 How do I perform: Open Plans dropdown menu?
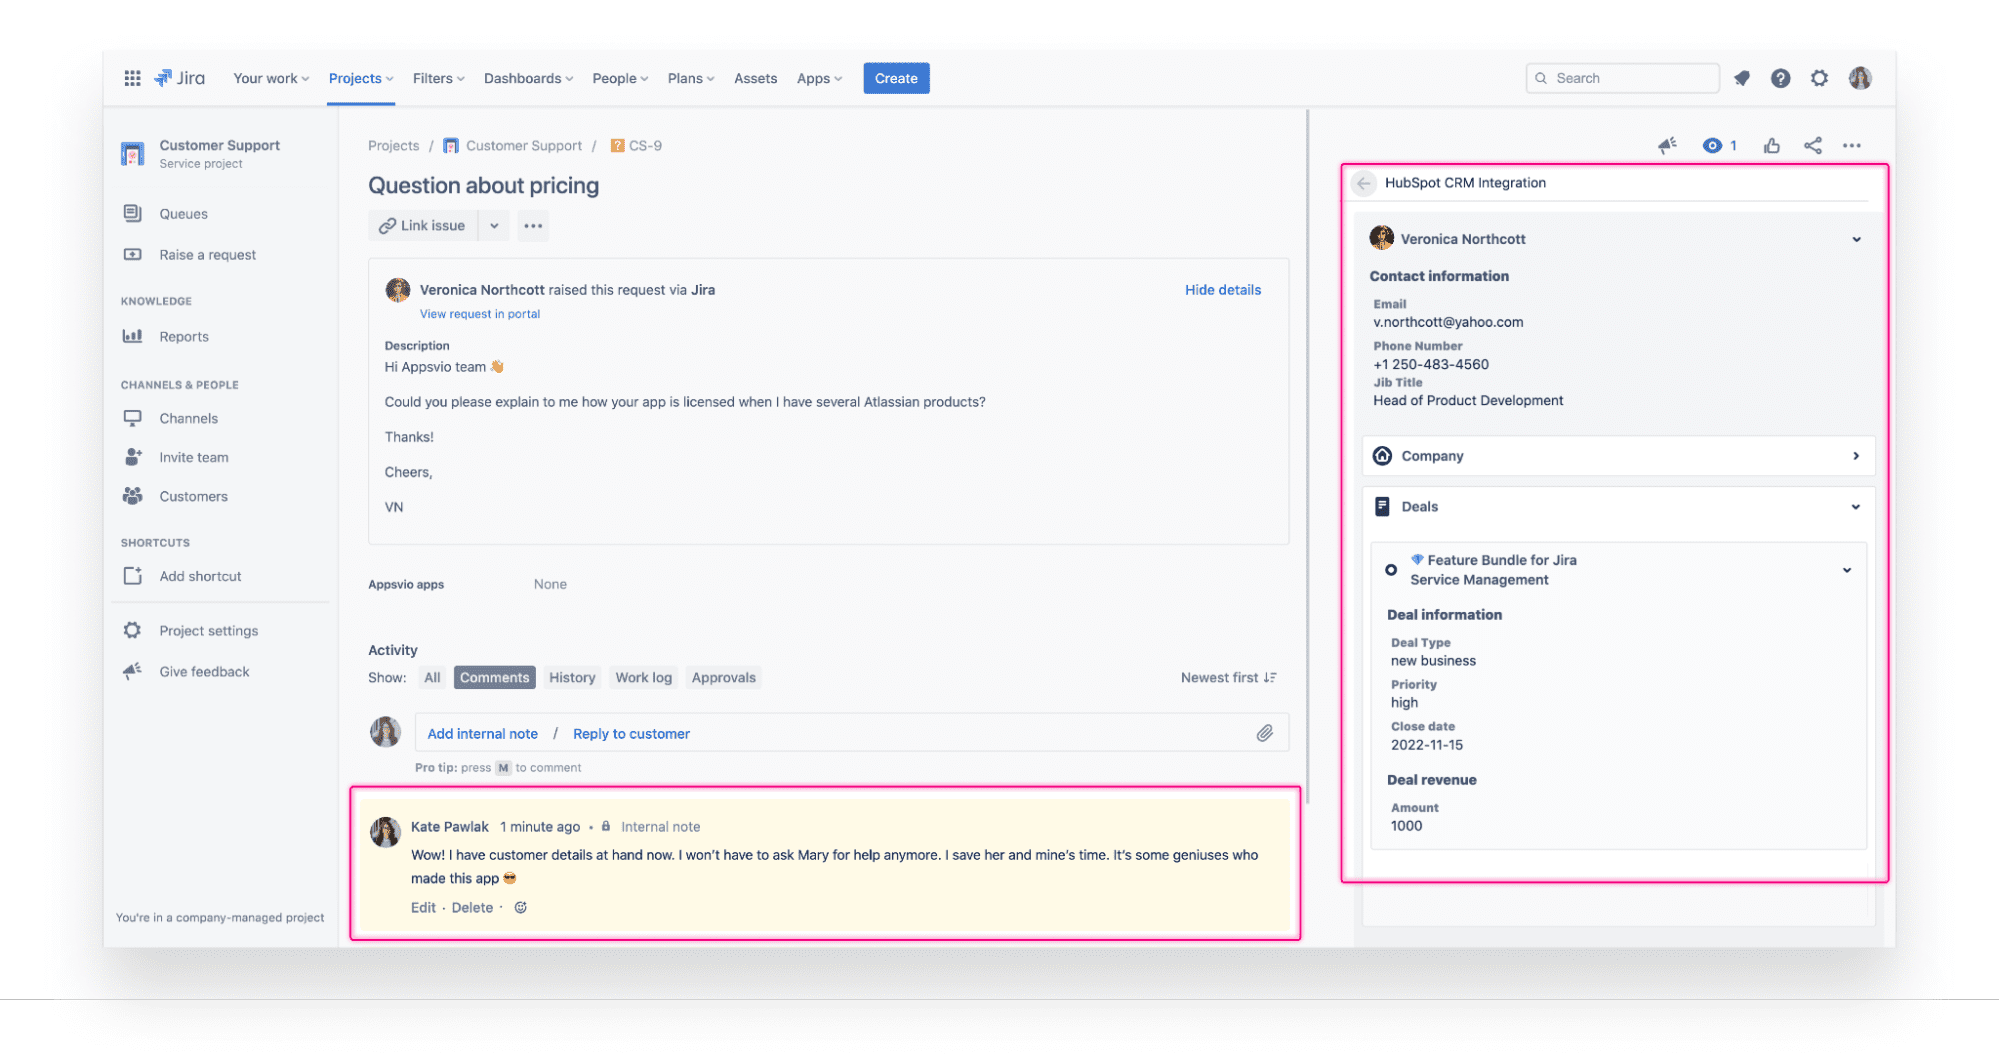coord(691,78)
